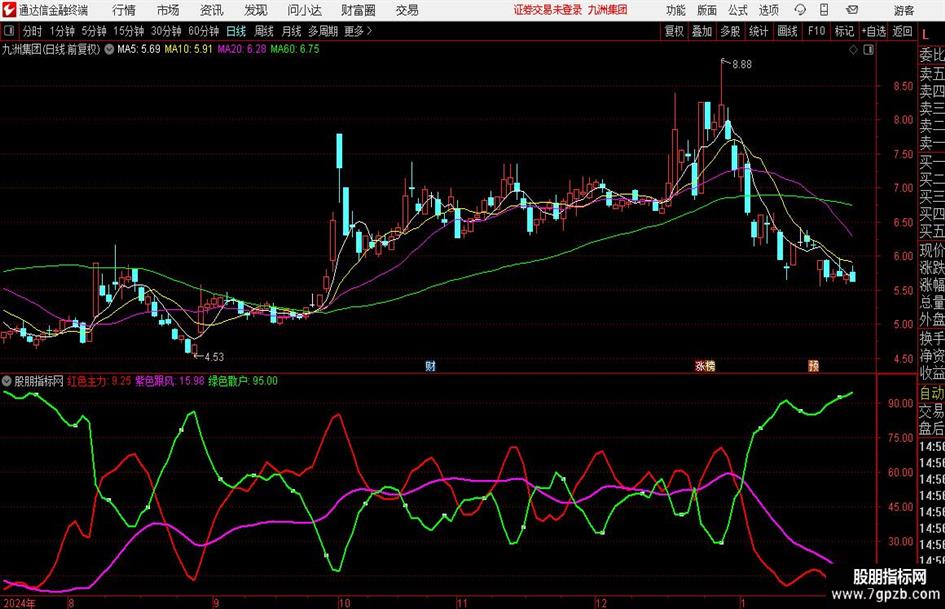
Task: Open the mail envelope icon
Action: [x=852, y=10]
